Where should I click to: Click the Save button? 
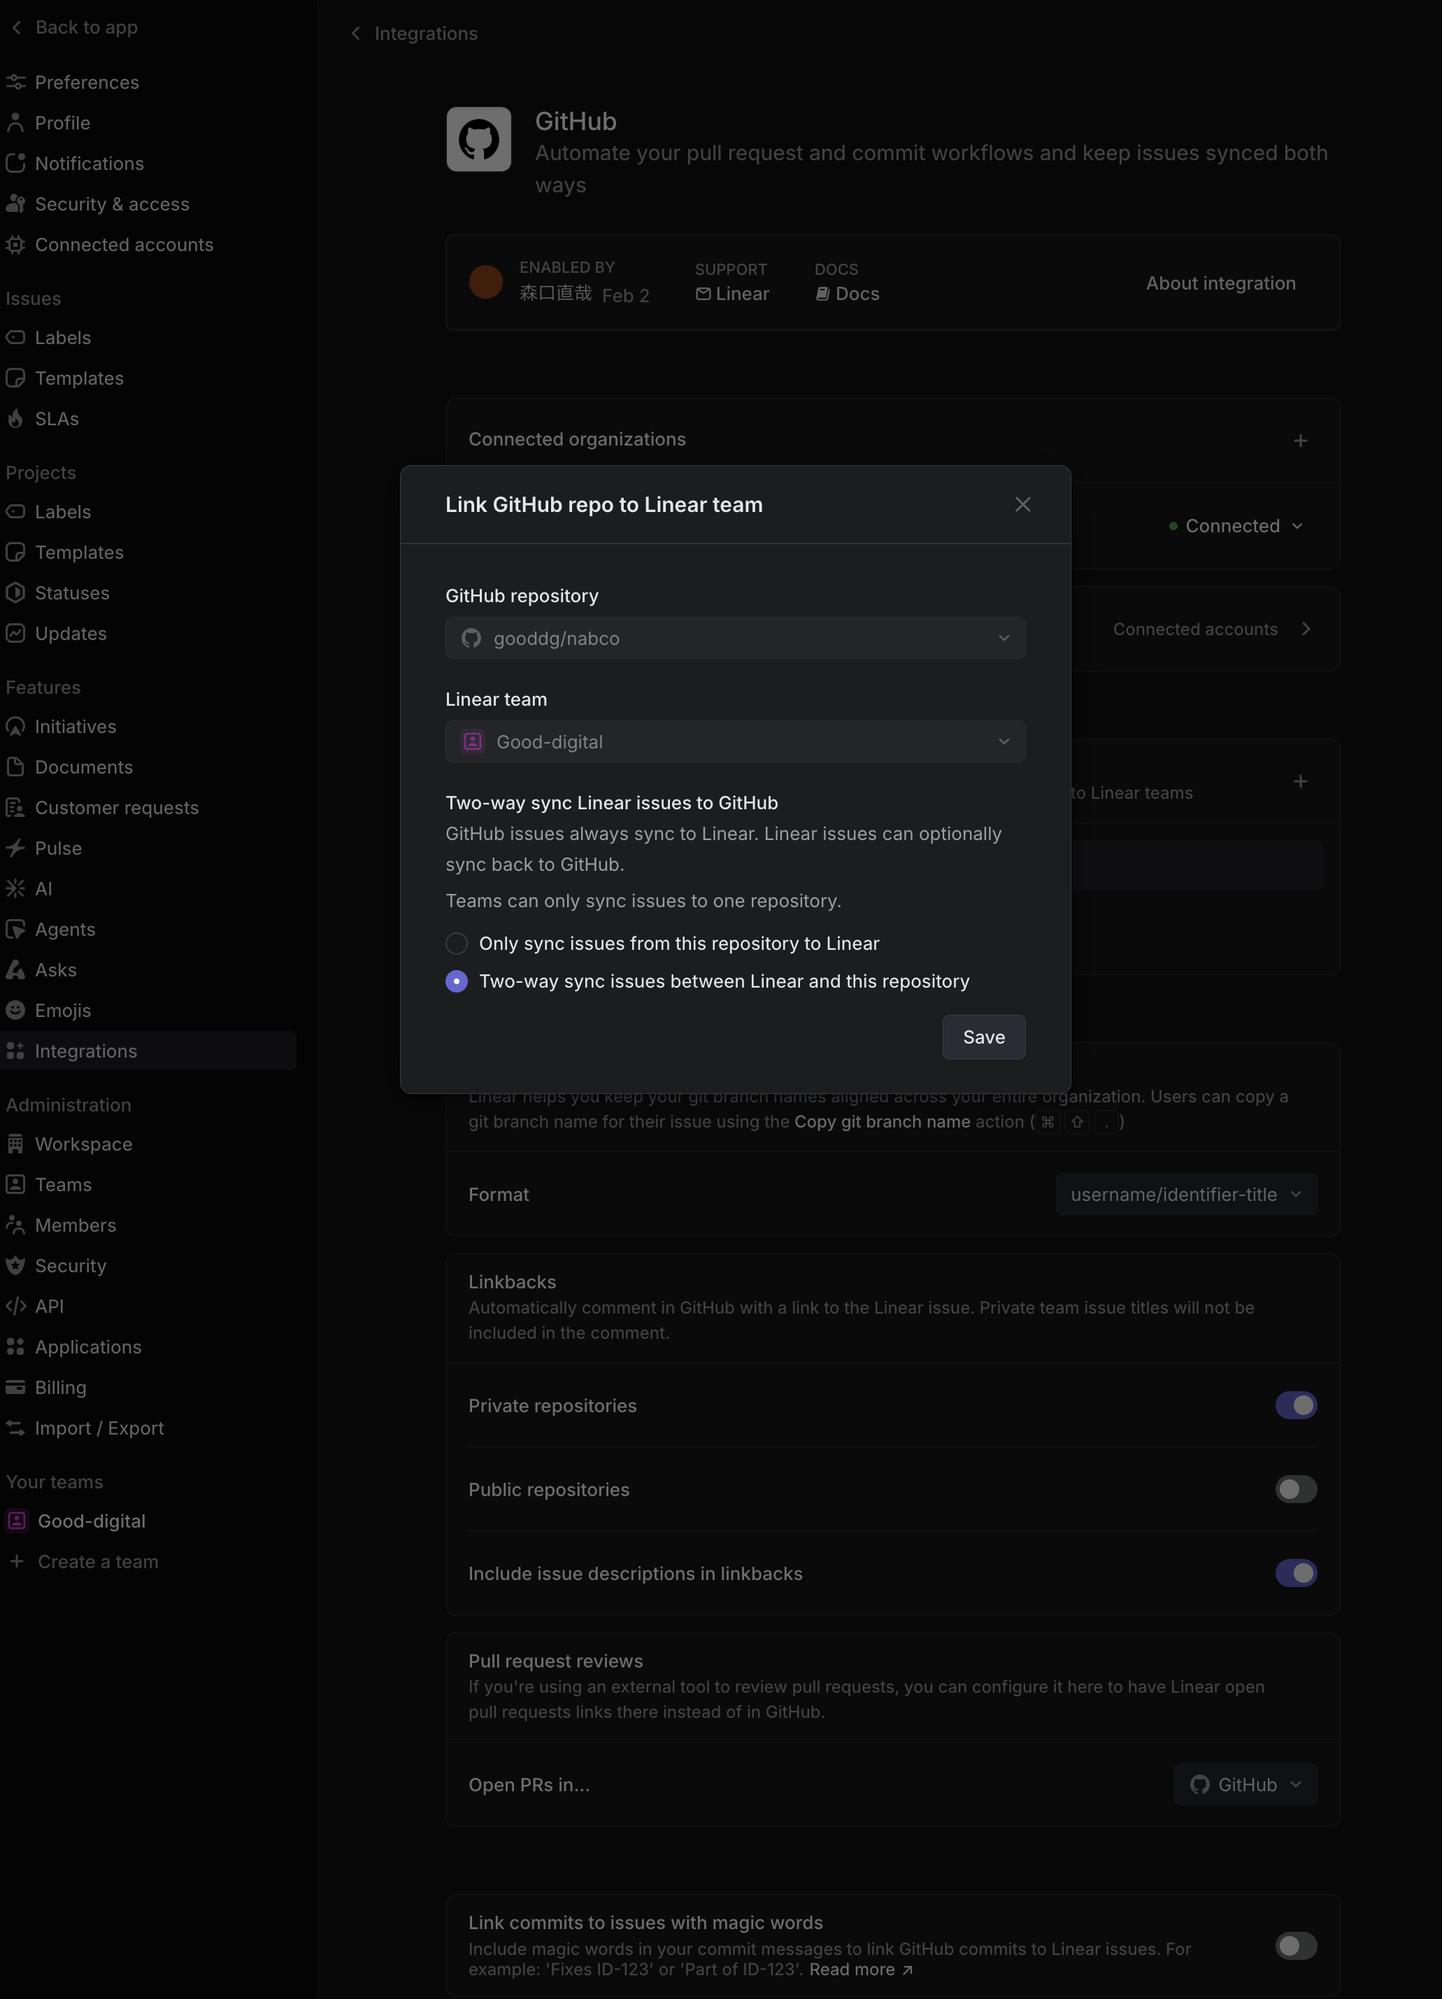pos(983,1037)
